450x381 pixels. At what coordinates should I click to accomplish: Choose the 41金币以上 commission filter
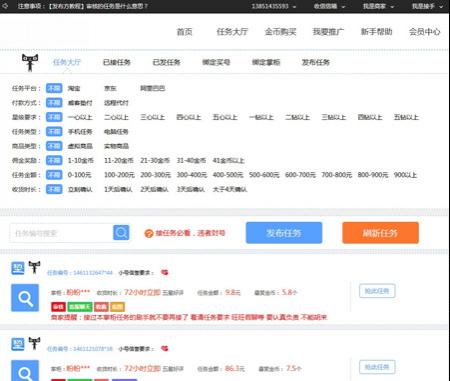[228, 161]
